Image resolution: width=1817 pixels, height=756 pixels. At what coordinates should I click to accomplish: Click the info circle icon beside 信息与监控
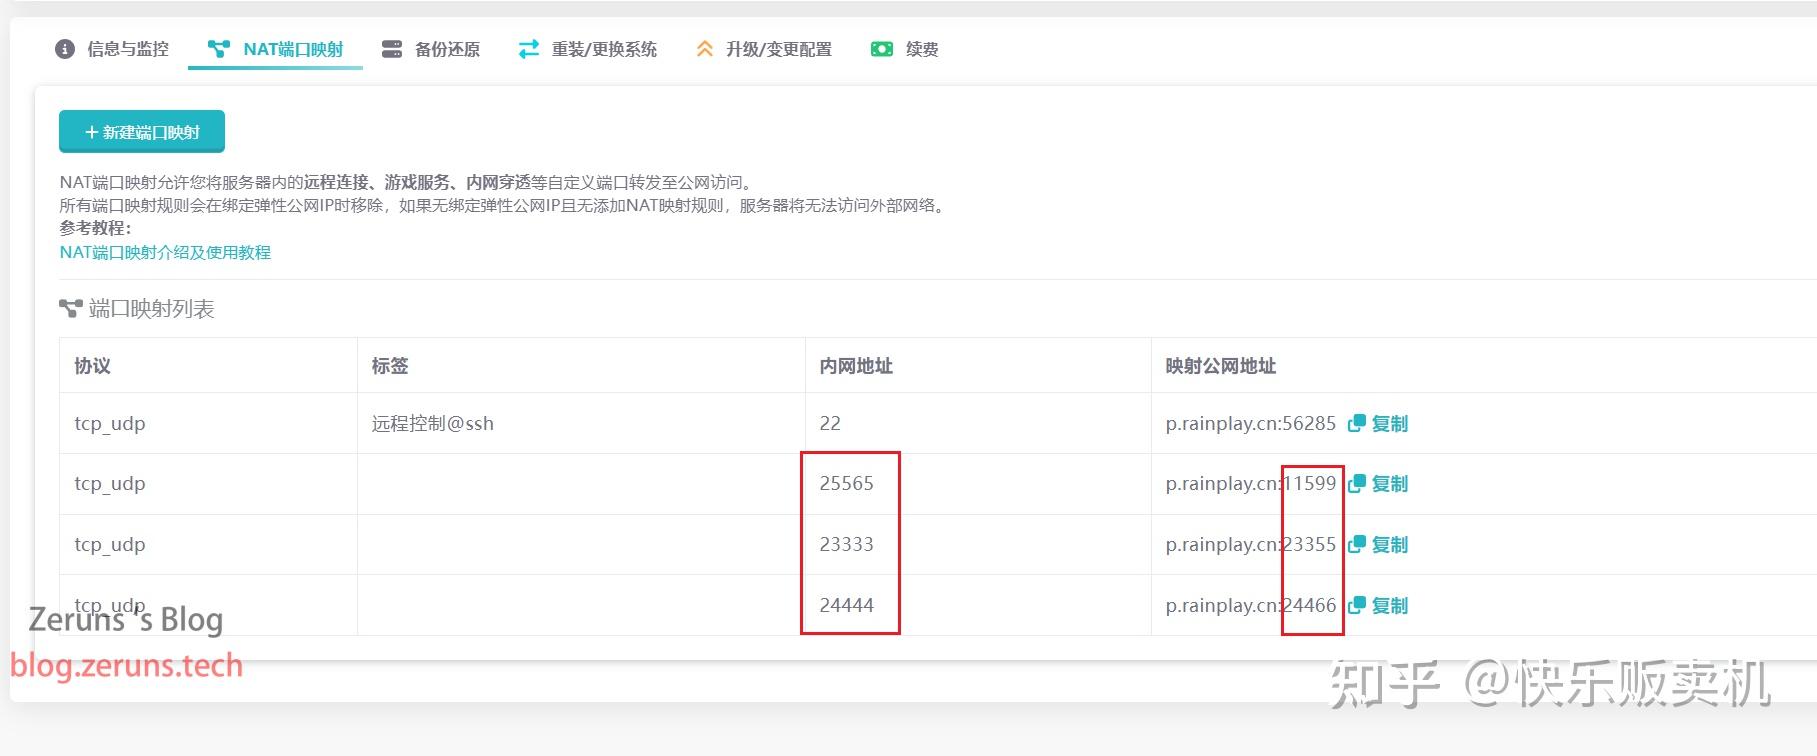pos(65,49)
